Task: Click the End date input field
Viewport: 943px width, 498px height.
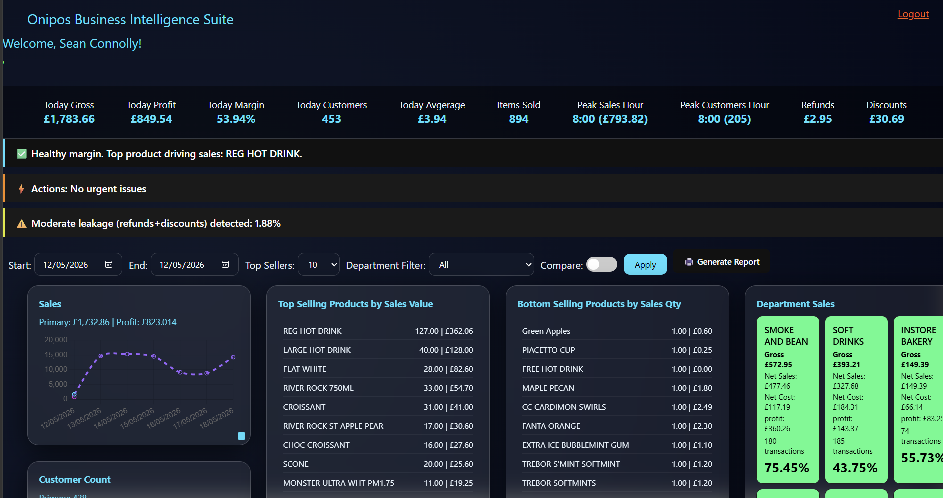Action: 194,265
